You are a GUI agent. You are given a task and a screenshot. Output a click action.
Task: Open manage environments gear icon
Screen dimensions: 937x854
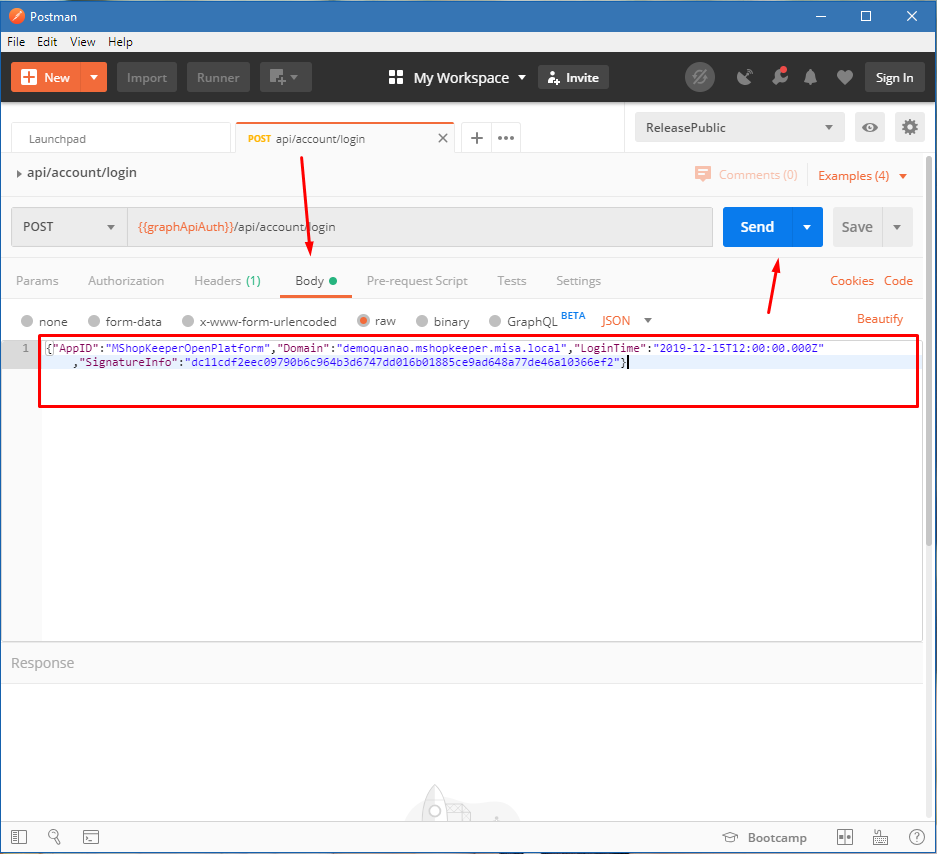tap(910, 127)
